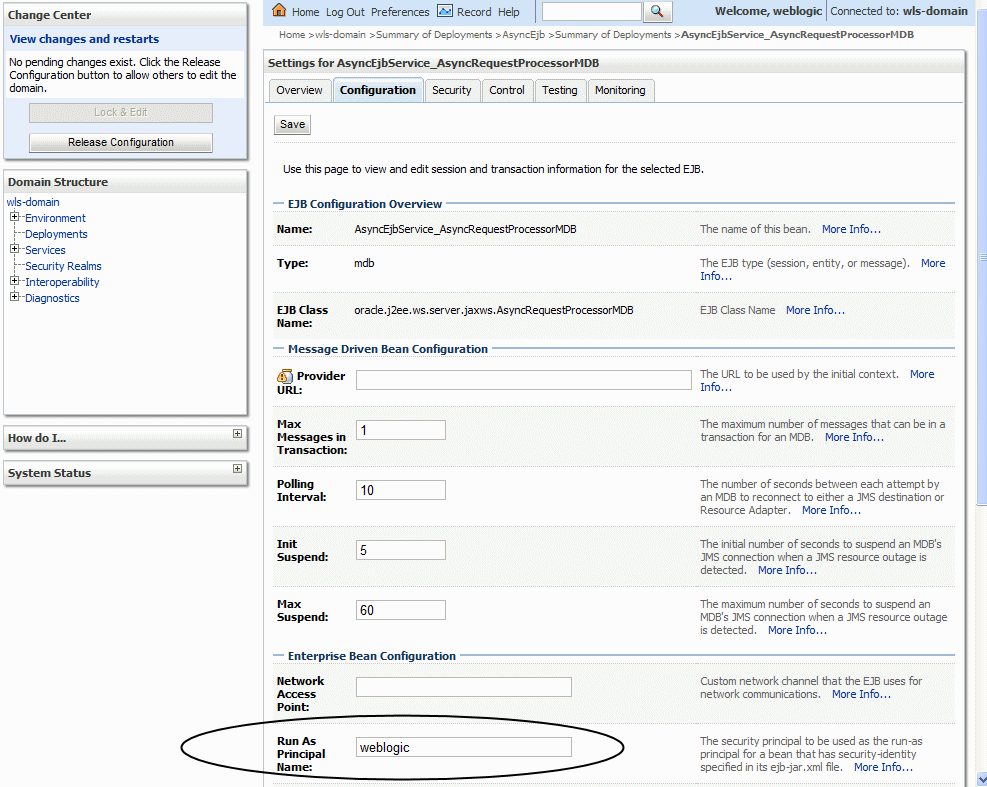The image size is (987, 787).
Task: Click the AsyncEjb breadcrumb link
Action: pyautogui.click(x=523, y=33)
